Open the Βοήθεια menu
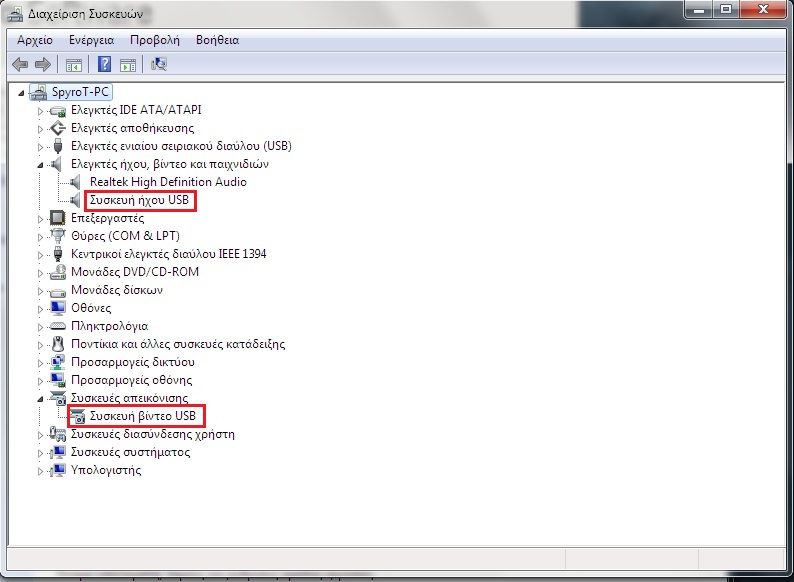794x582 pixels. [217, 40]
